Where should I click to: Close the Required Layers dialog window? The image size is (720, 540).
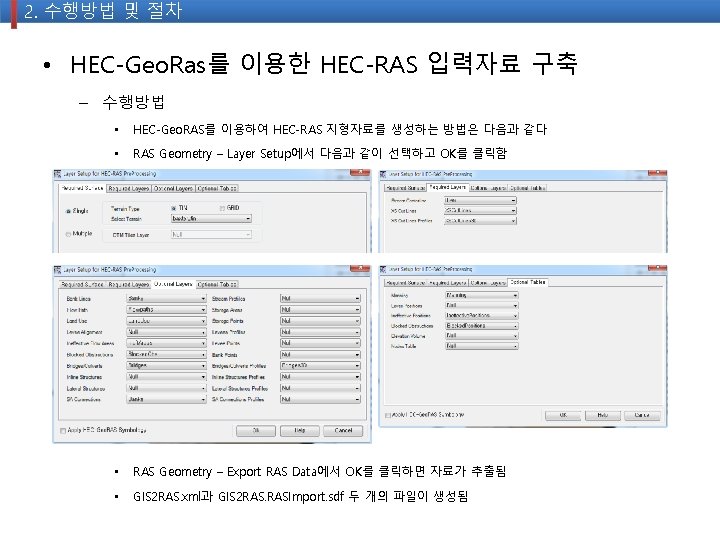click(657, 173)
